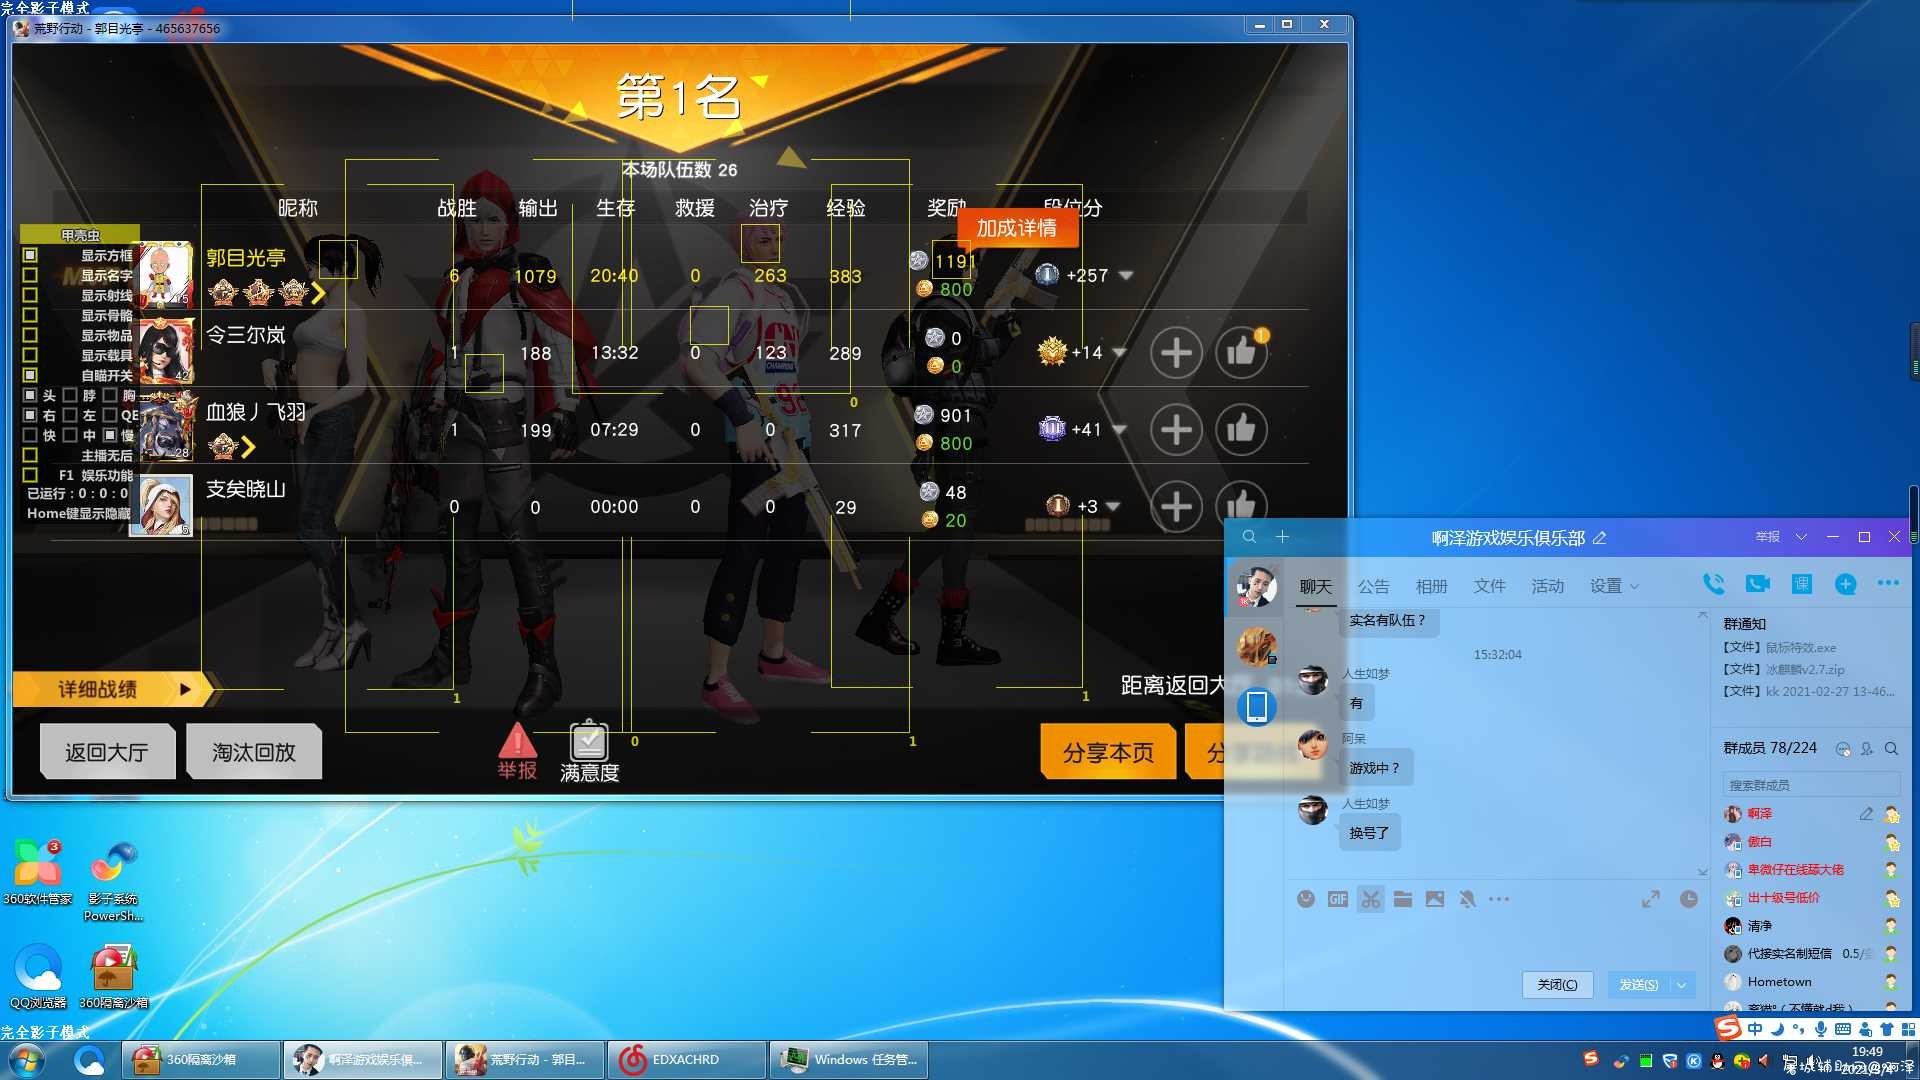Click the red 举报 report icon
Screen dimensions: 1920x1080
tap(517, 751)
